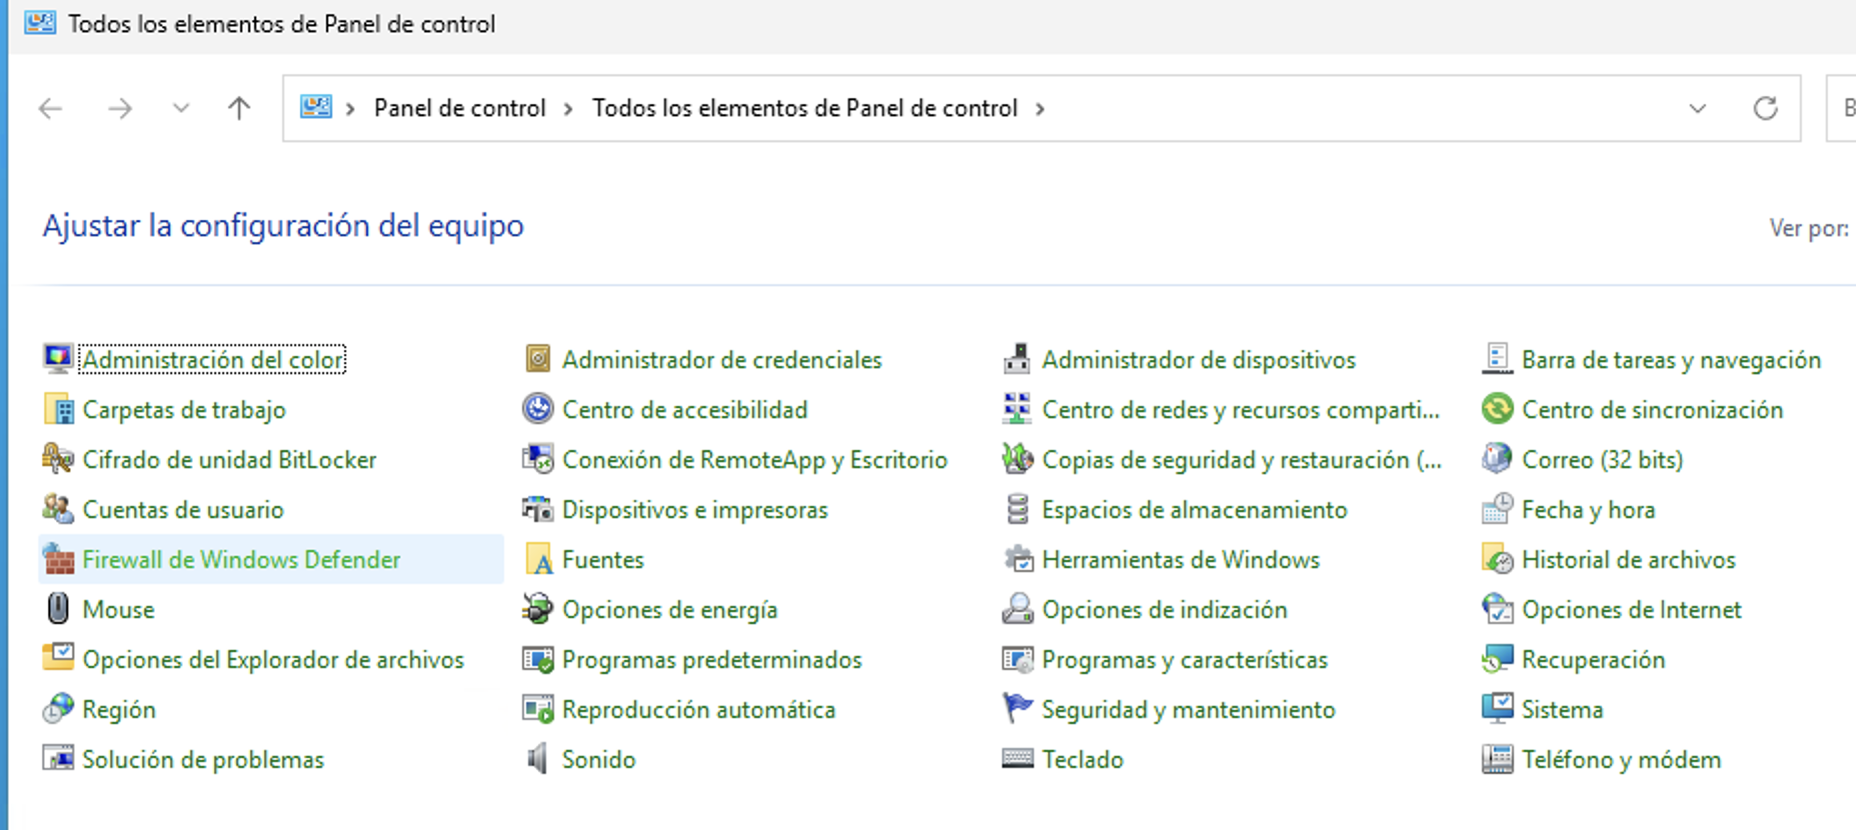Open the Fuentes icon
Image resolution: width=1856 pixels, height=830 pixels.
click(538, 560)
